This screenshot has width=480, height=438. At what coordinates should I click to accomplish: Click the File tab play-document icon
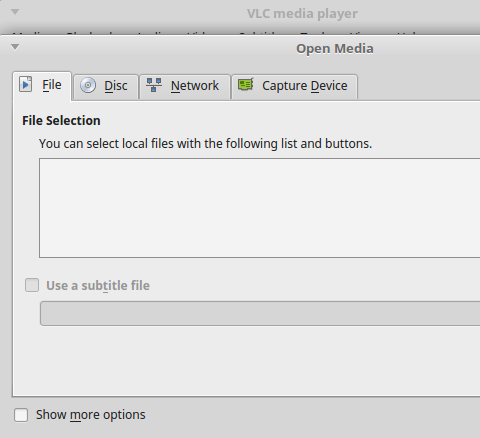click(x=26, y=84)
